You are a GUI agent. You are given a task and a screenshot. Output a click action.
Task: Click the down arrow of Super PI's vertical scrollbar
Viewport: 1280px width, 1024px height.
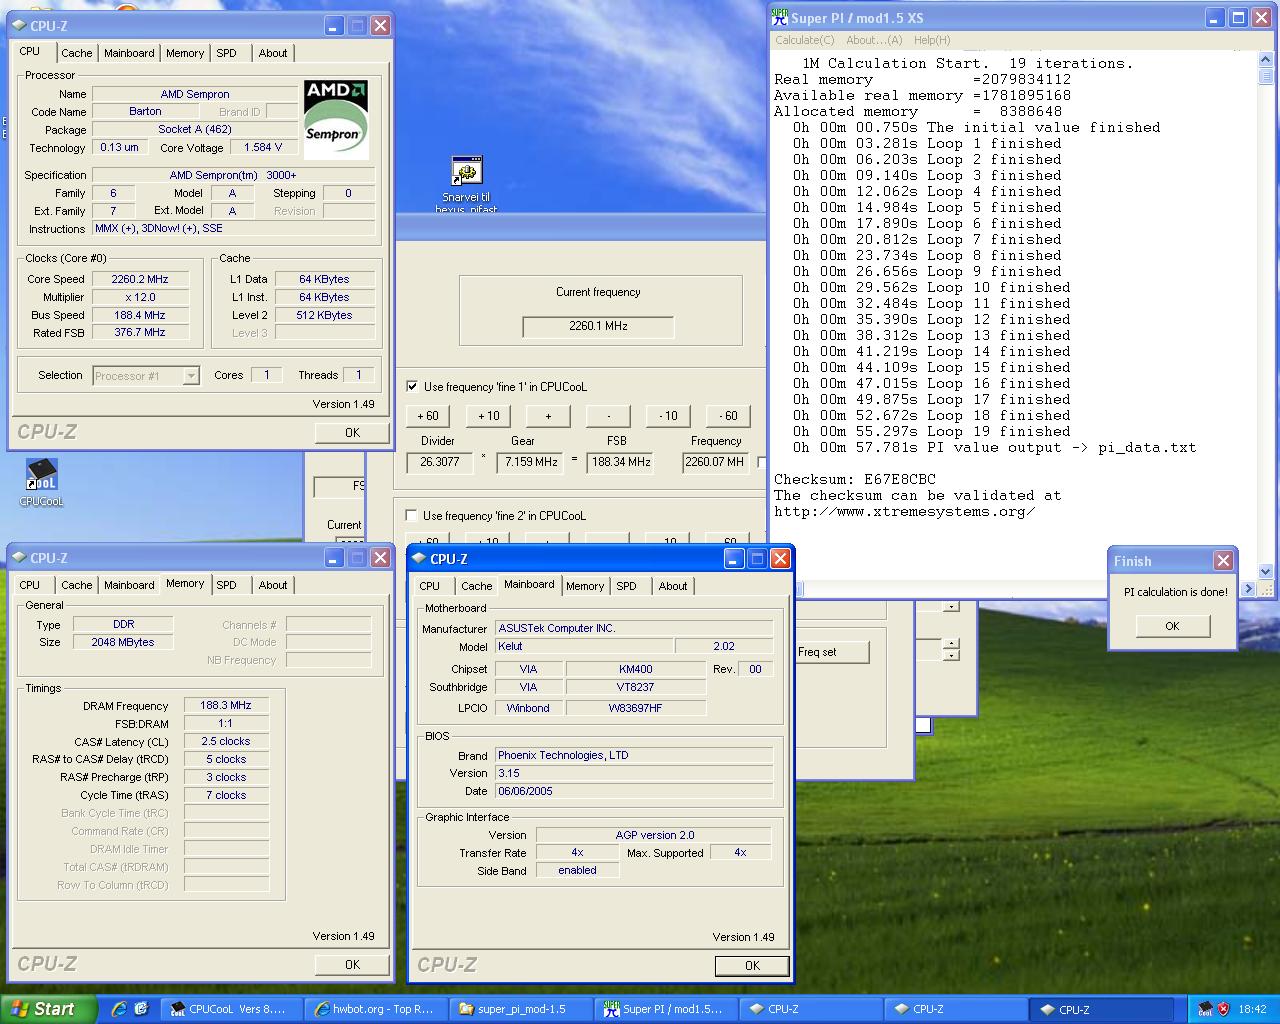[x=1265, y=571]
